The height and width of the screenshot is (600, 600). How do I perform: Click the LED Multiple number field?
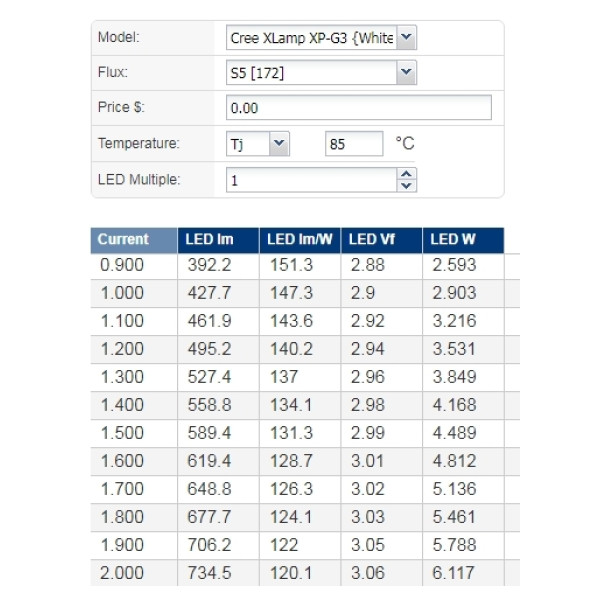(312, 180)
